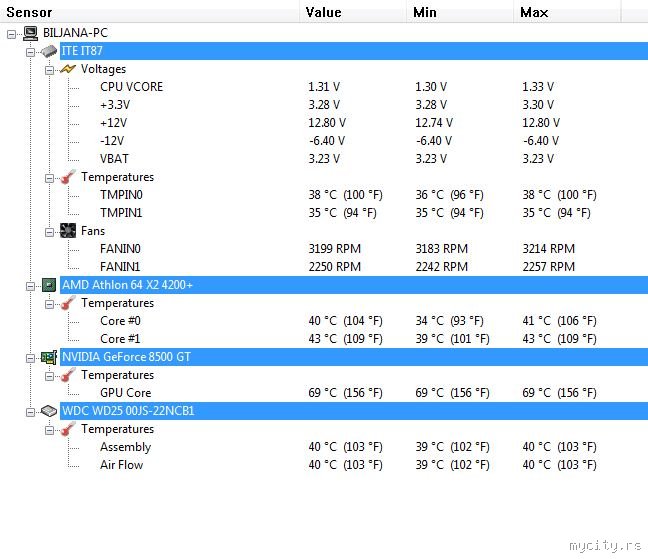The height and width of the screenshot is (559, 648).
Task: Collapse the Fans group
Action: tap(49, 232)
